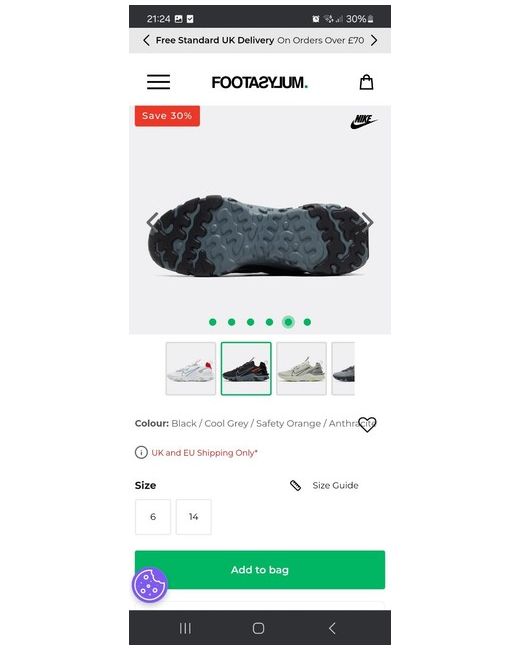This screenshot has width=520, height=650.
Task: Show next product image with right chevron
Action: [x=367, y=222]
